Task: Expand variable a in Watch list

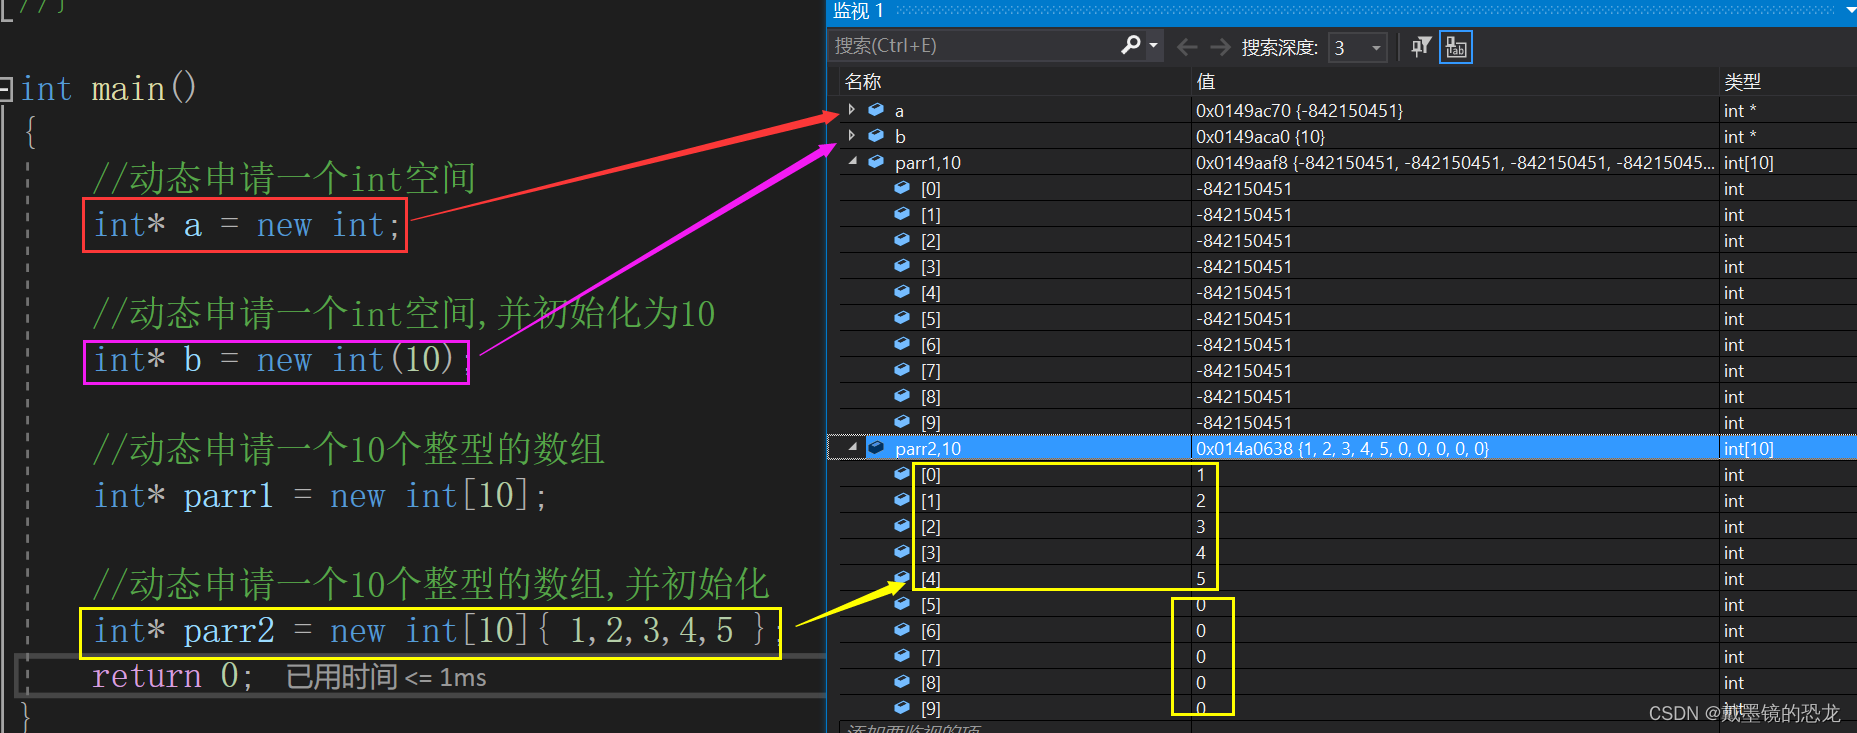Action: (x=852, y=110)
